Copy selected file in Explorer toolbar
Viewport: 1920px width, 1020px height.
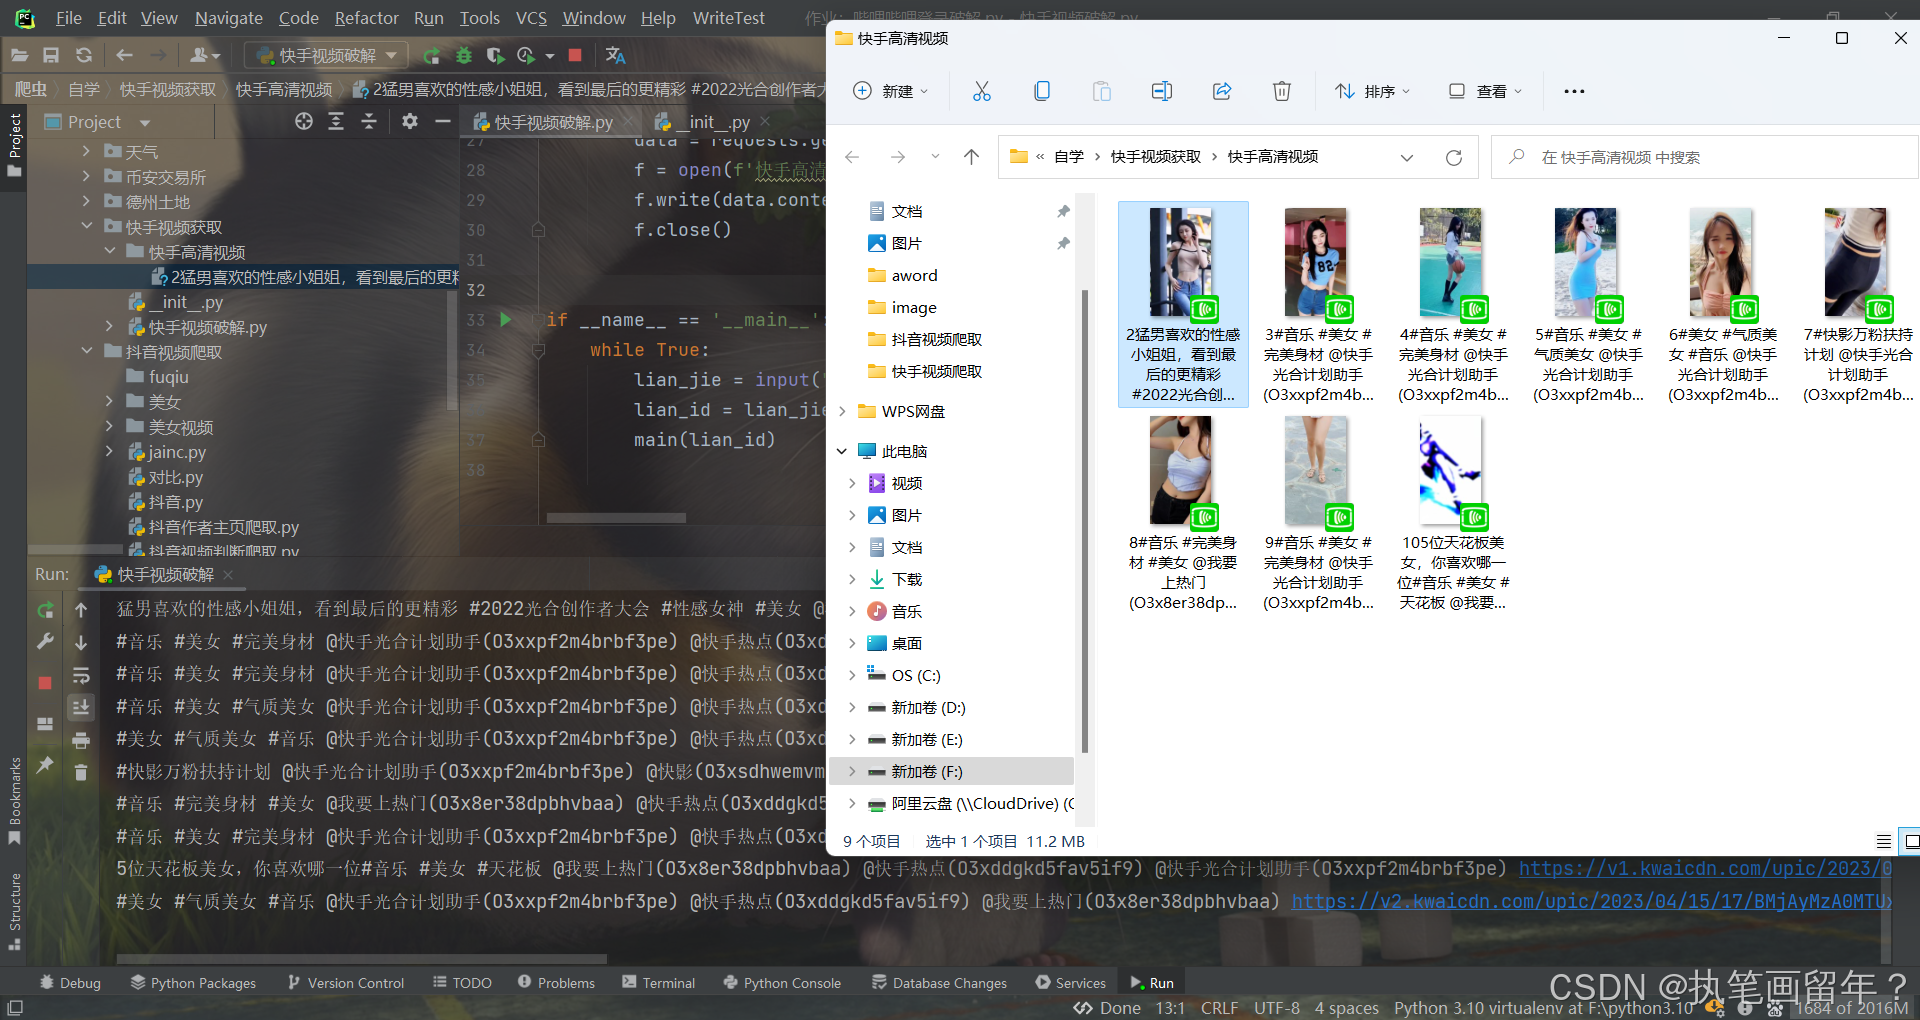pyautogui.click(x=1042, y=91)
